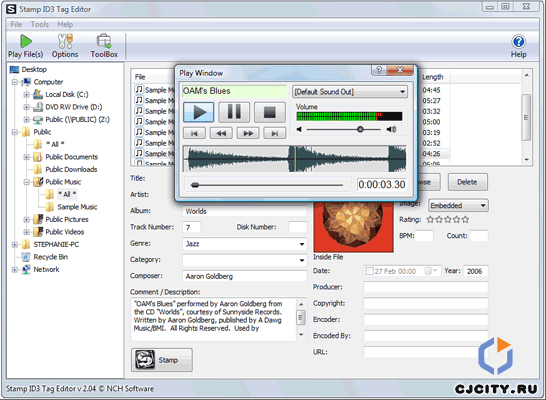Open the Options toolbar icon
The height and width of the screenshot is (400, 546).
point(65,46)
